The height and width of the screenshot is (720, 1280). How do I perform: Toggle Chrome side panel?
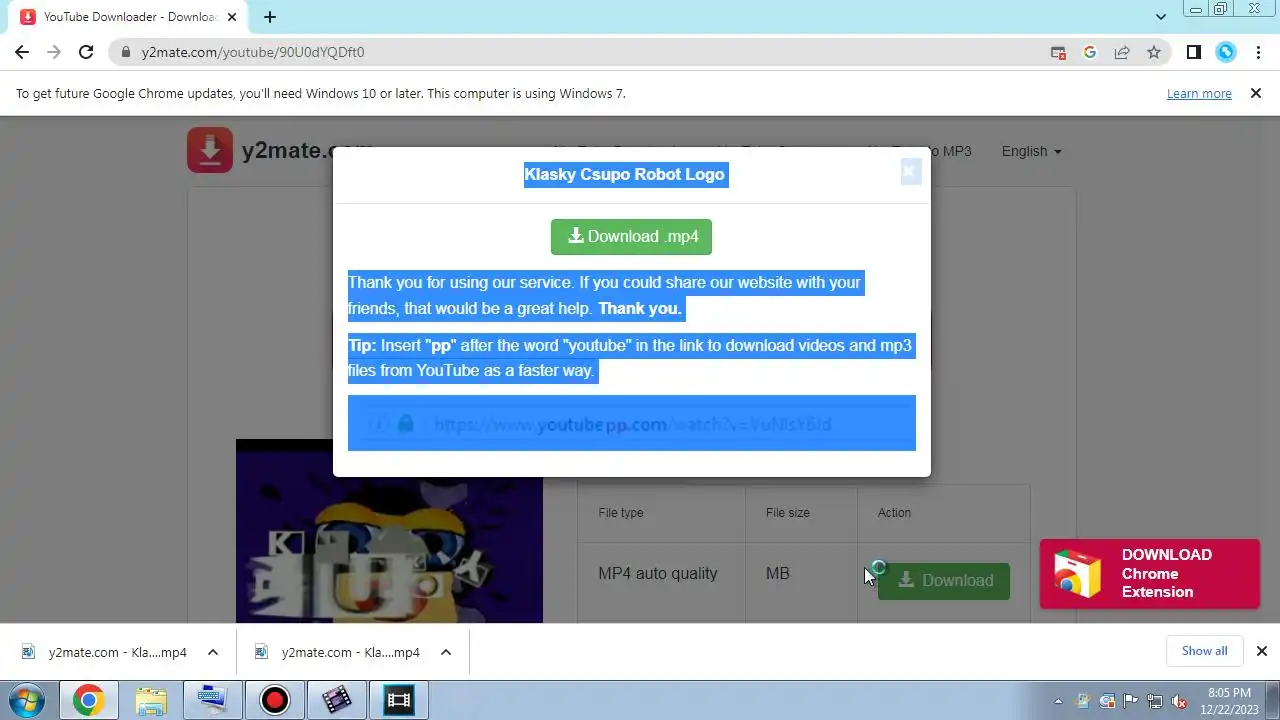tap(1193, 52)
